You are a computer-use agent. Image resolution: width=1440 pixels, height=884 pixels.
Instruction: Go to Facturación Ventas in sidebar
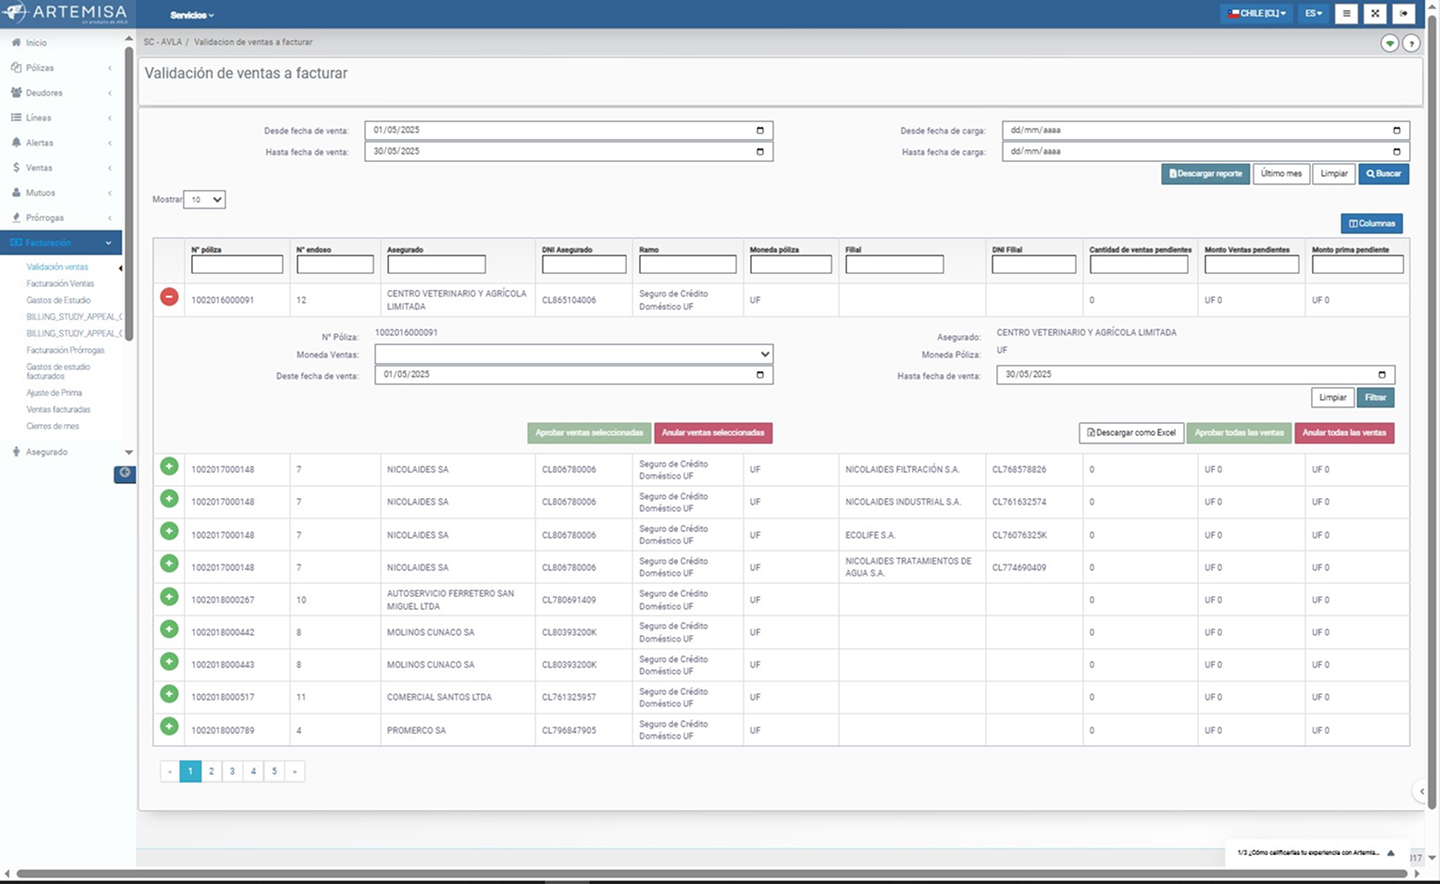point(60,284)
